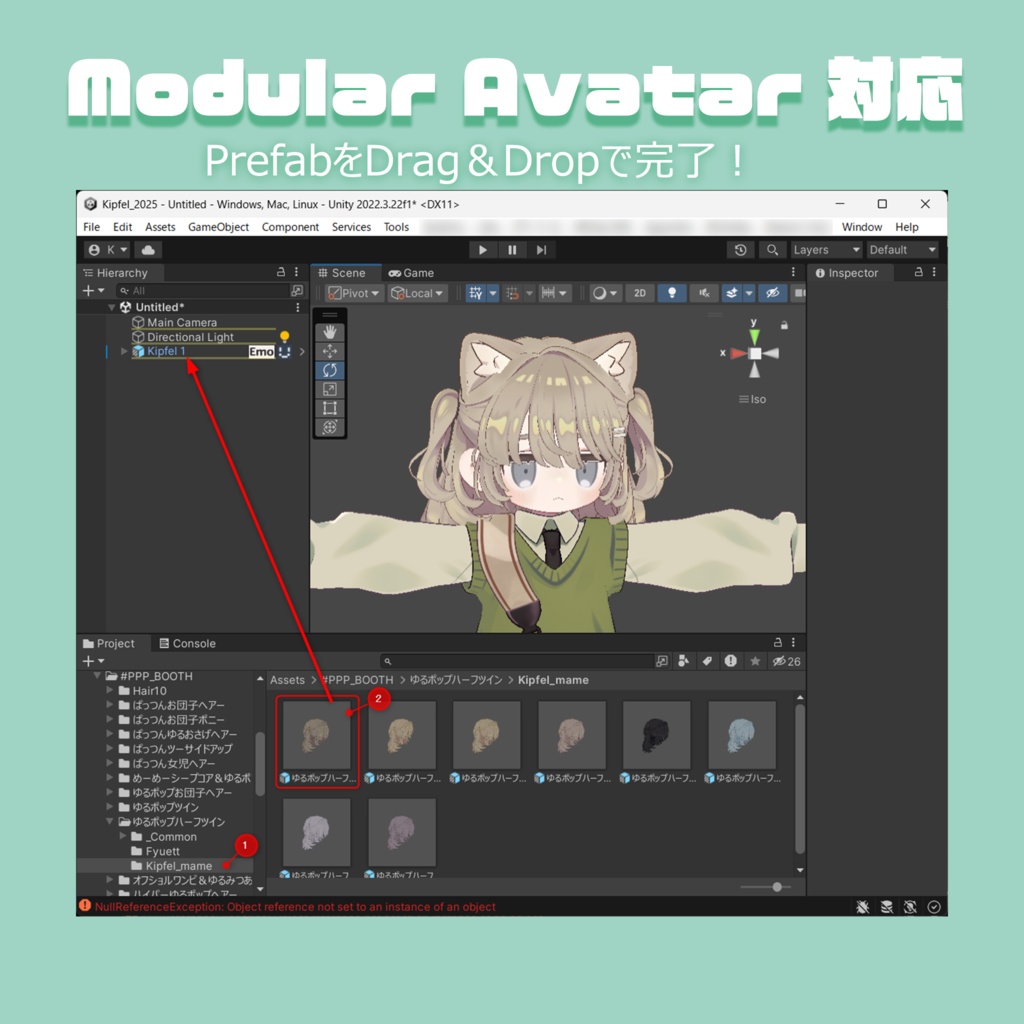
Task: Expand the Kipfel 1 object
Action: [x=123, y=351]
